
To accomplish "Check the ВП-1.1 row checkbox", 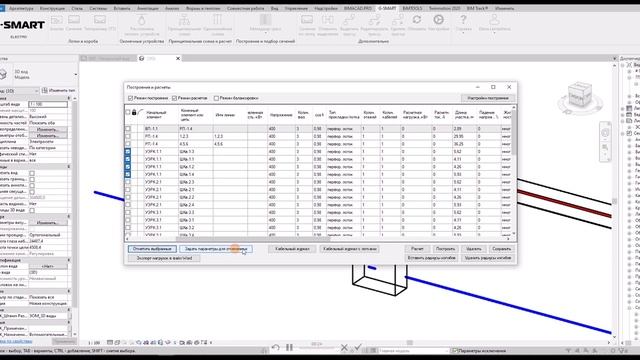I will tap(128, 129).
